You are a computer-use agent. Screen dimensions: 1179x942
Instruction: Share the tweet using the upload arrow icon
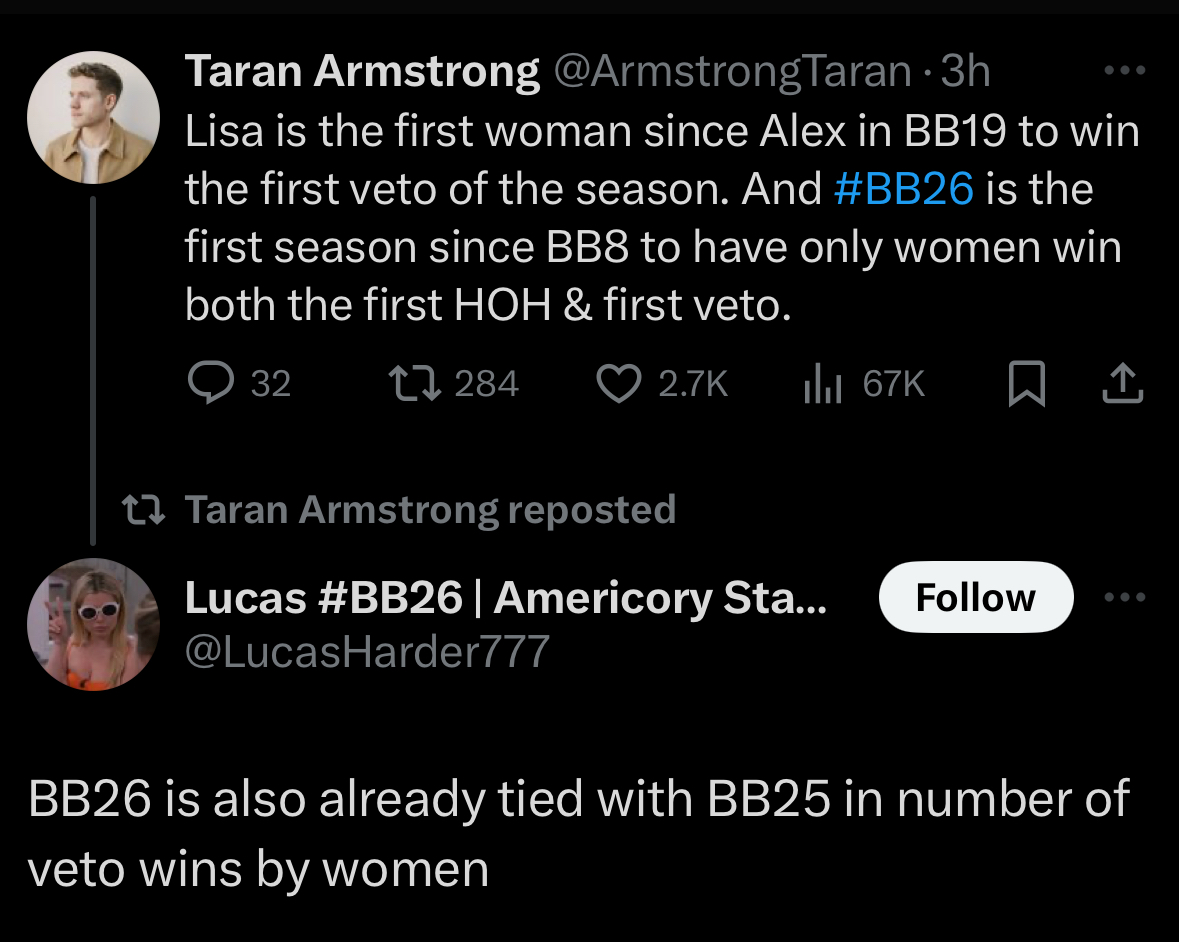coord(1123,383)
